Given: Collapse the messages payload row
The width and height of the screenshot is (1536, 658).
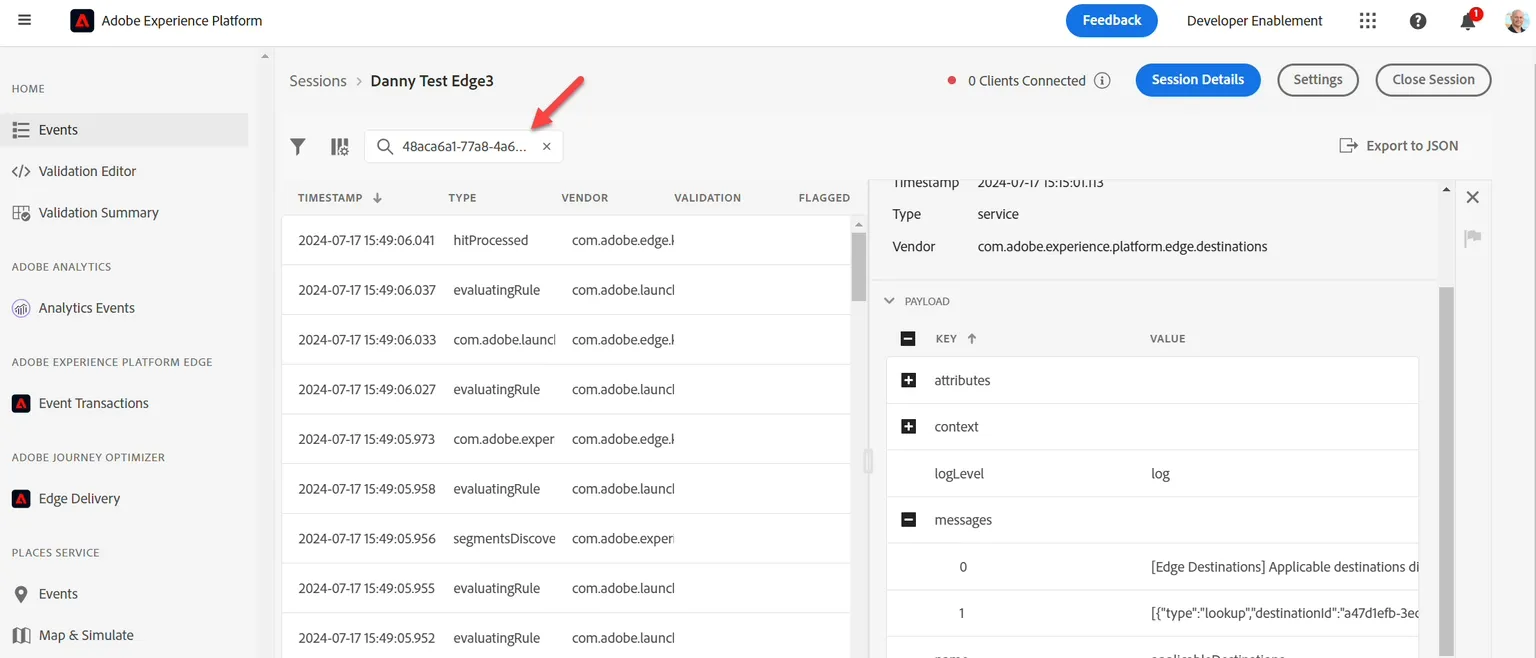Looking at the screenshot, I should pyautogui.click(x=908, y=520).
